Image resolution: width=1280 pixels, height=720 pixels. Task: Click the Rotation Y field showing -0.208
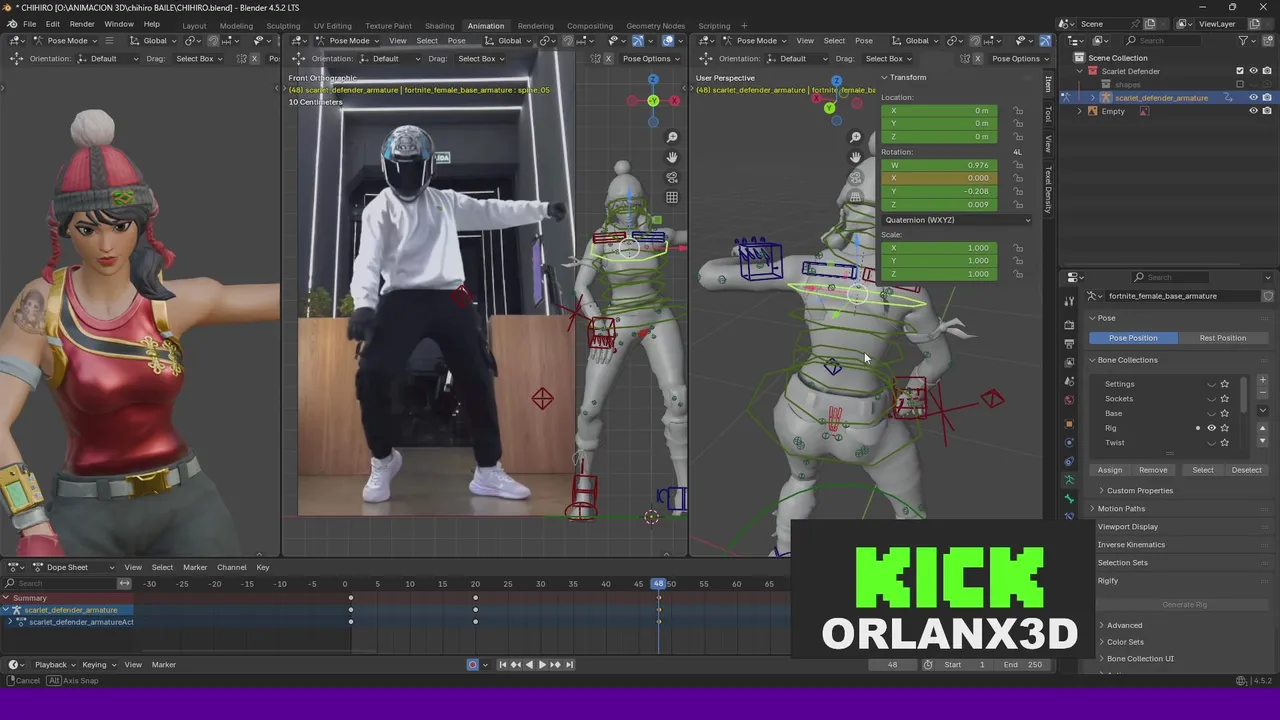pyautogui.click(x=939, y=191)
